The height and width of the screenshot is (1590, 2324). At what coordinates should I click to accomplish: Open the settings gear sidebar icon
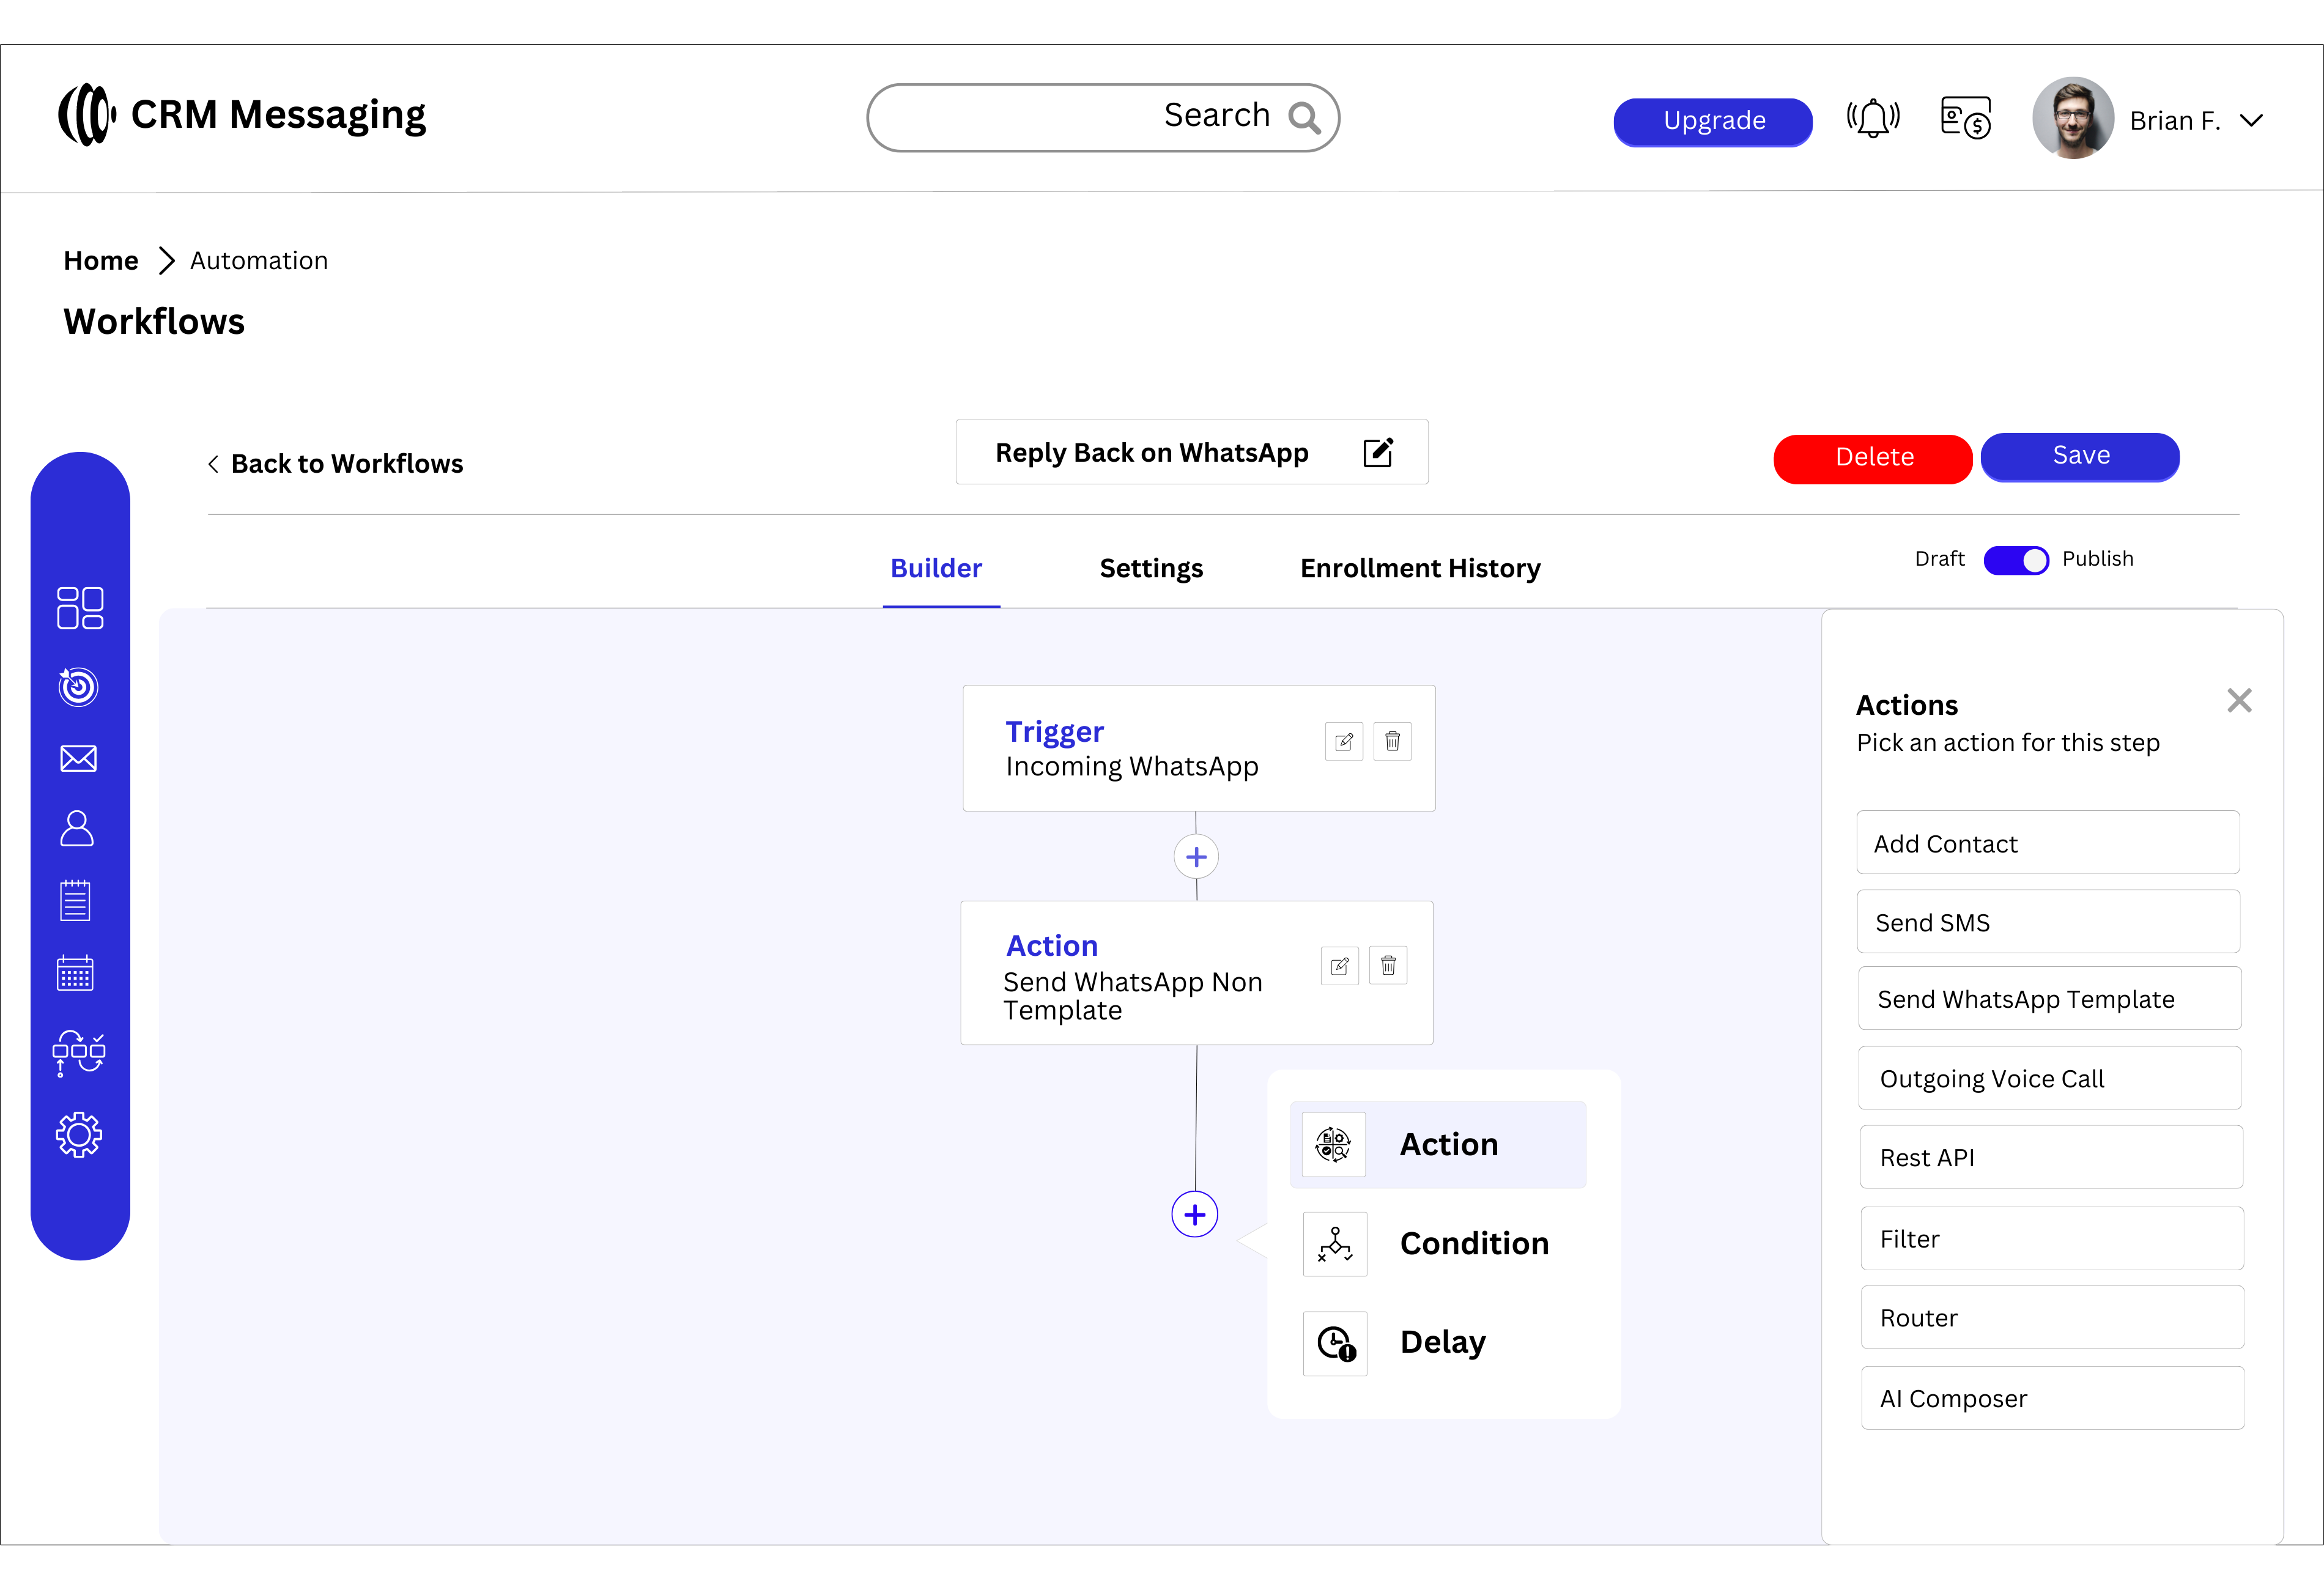coord(78,1135)
